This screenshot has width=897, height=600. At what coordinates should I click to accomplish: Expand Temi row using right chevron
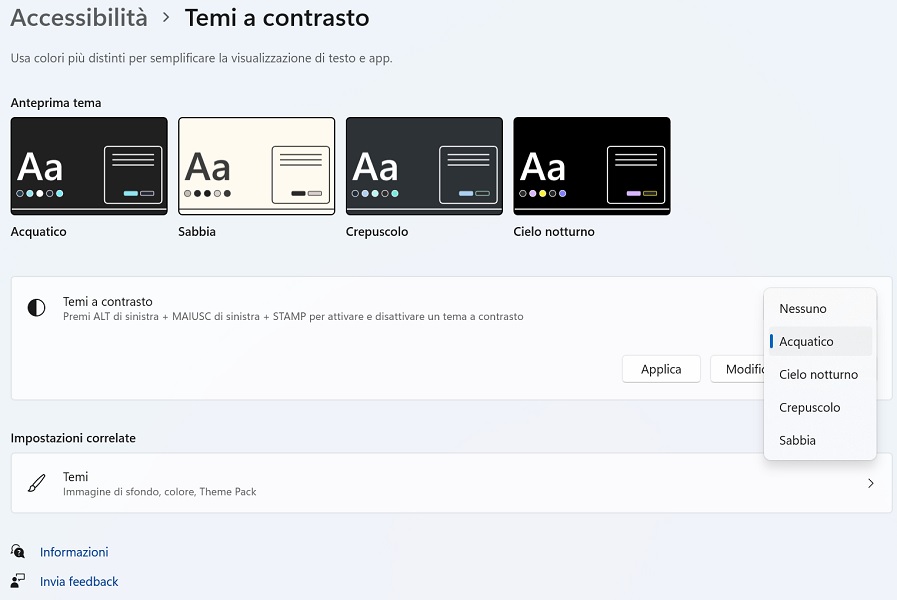click(x=870, y=484)
